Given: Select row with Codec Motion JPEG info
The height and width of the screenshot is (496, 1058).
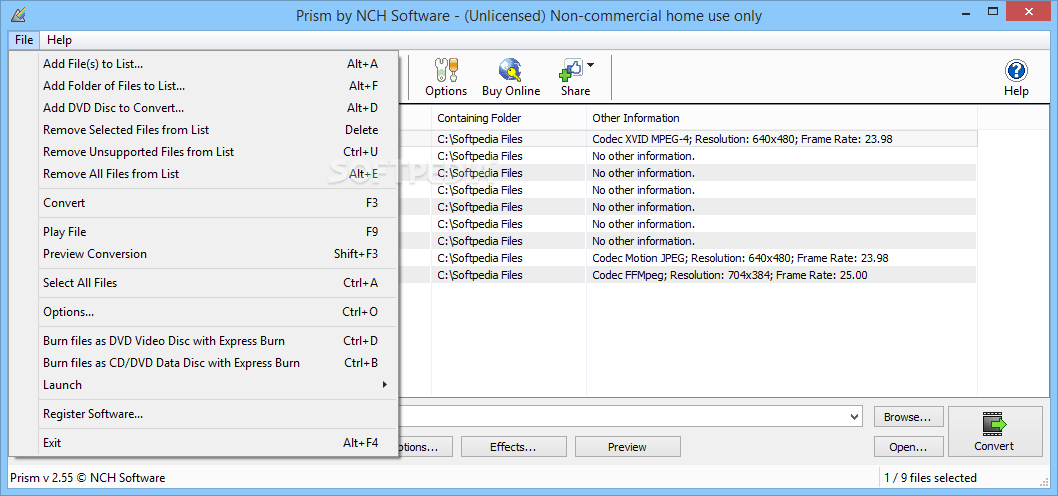Looking at the screenshot, I should pyautogui.click(x=688, y=258).
